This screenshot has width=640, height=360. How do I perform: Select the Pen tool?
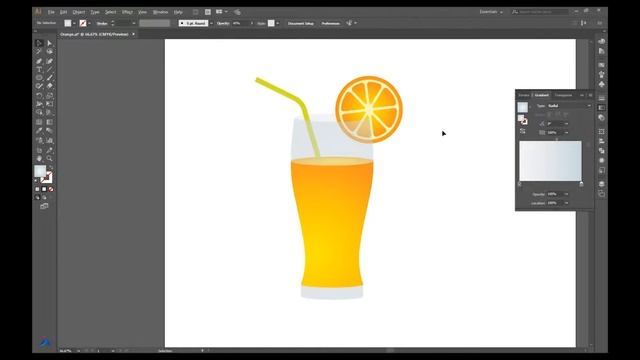pos(39,61)
